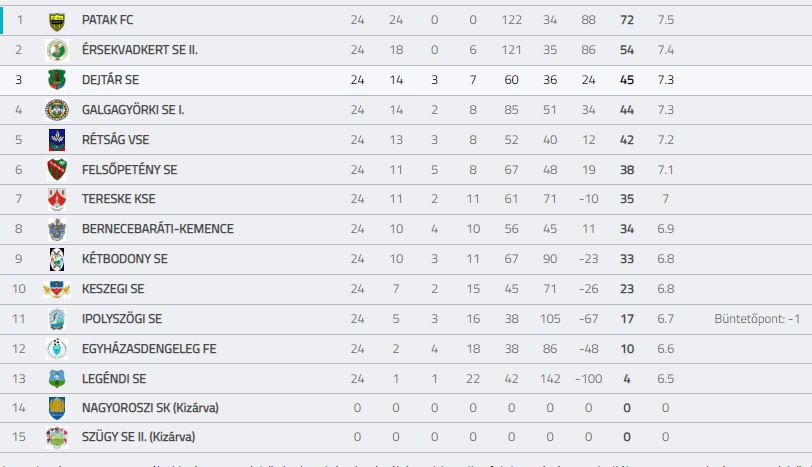Screen dimensions: 812x467
Task: Click the Bernecebaráti-Kemence coat of arms
Action: 57,229
